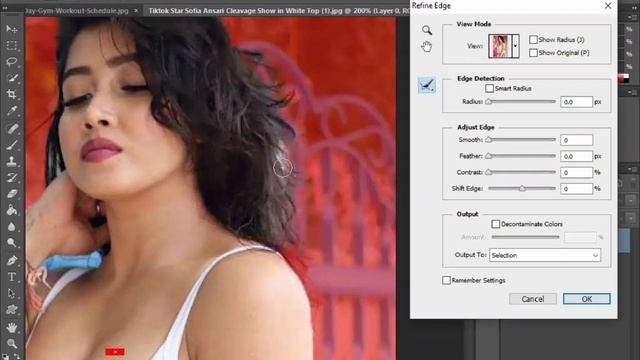Switch to Jay-Gym-Workout-Schedule.jpg tab

click(77, 11)
